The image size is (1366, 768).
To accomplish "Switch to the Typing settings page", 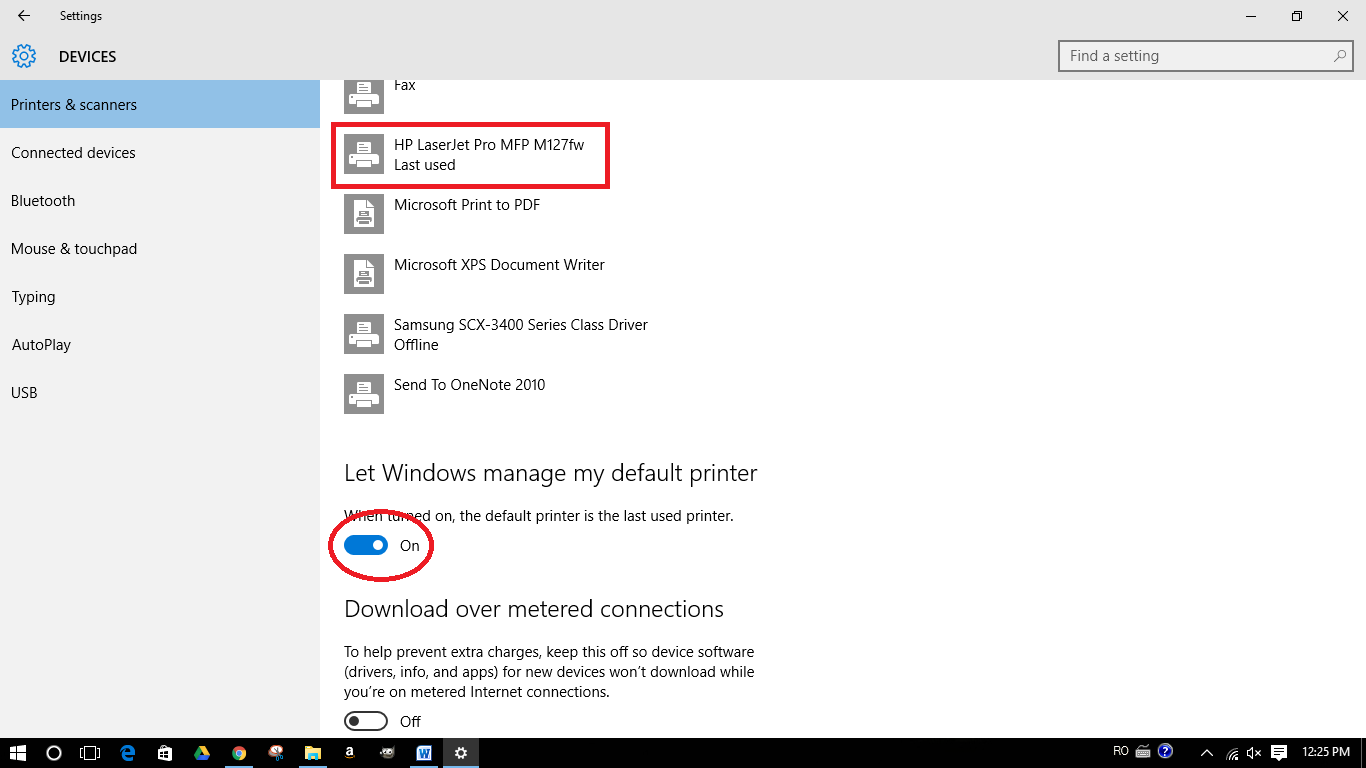I will pos(160,296).
